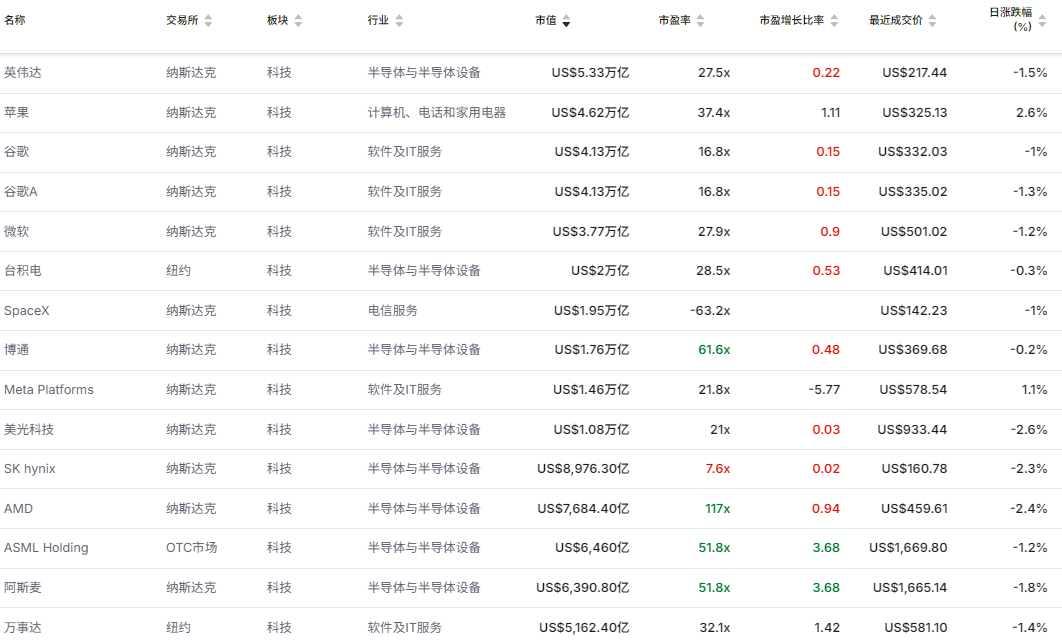Screen dimensions: 1062x644
Task: Sort by 市盈率 column arrows
Action: pos(700,21)
